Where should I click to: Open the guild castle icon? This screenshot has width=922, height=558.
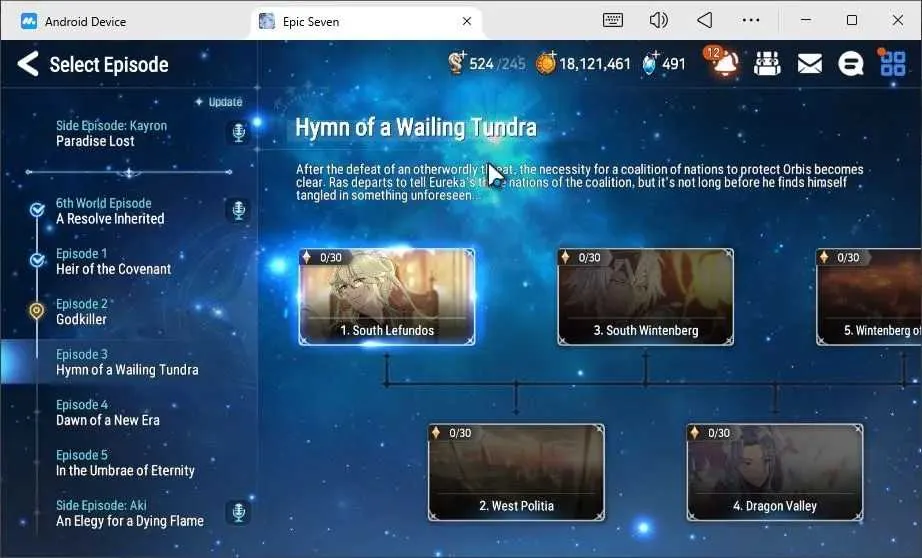pos(767,64)
